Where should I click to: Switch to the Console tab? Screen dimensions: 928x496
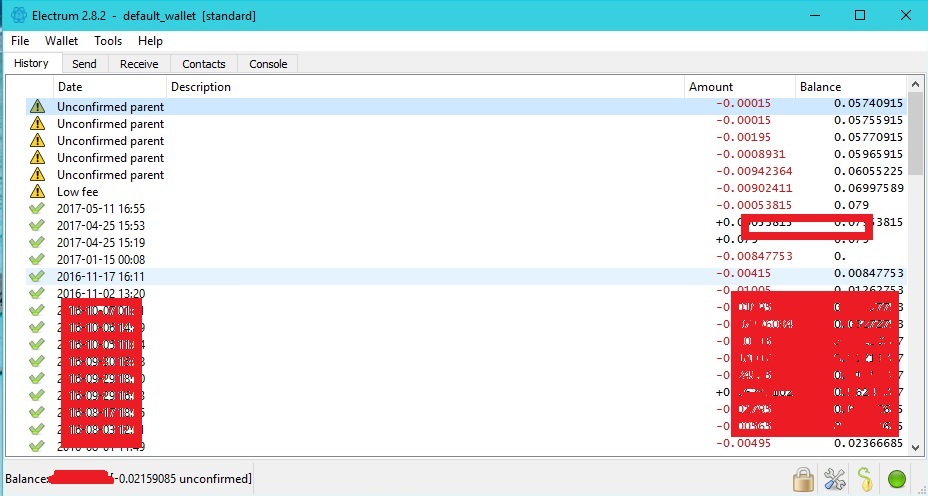pyautogui.click(x=268, y=64)
